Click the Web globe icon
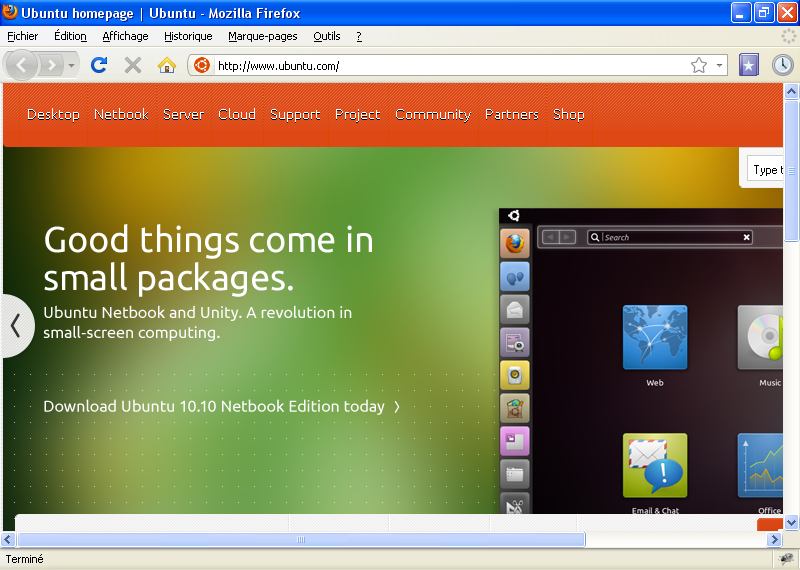The height and width of the screenshot is (570, 800). 655,338
